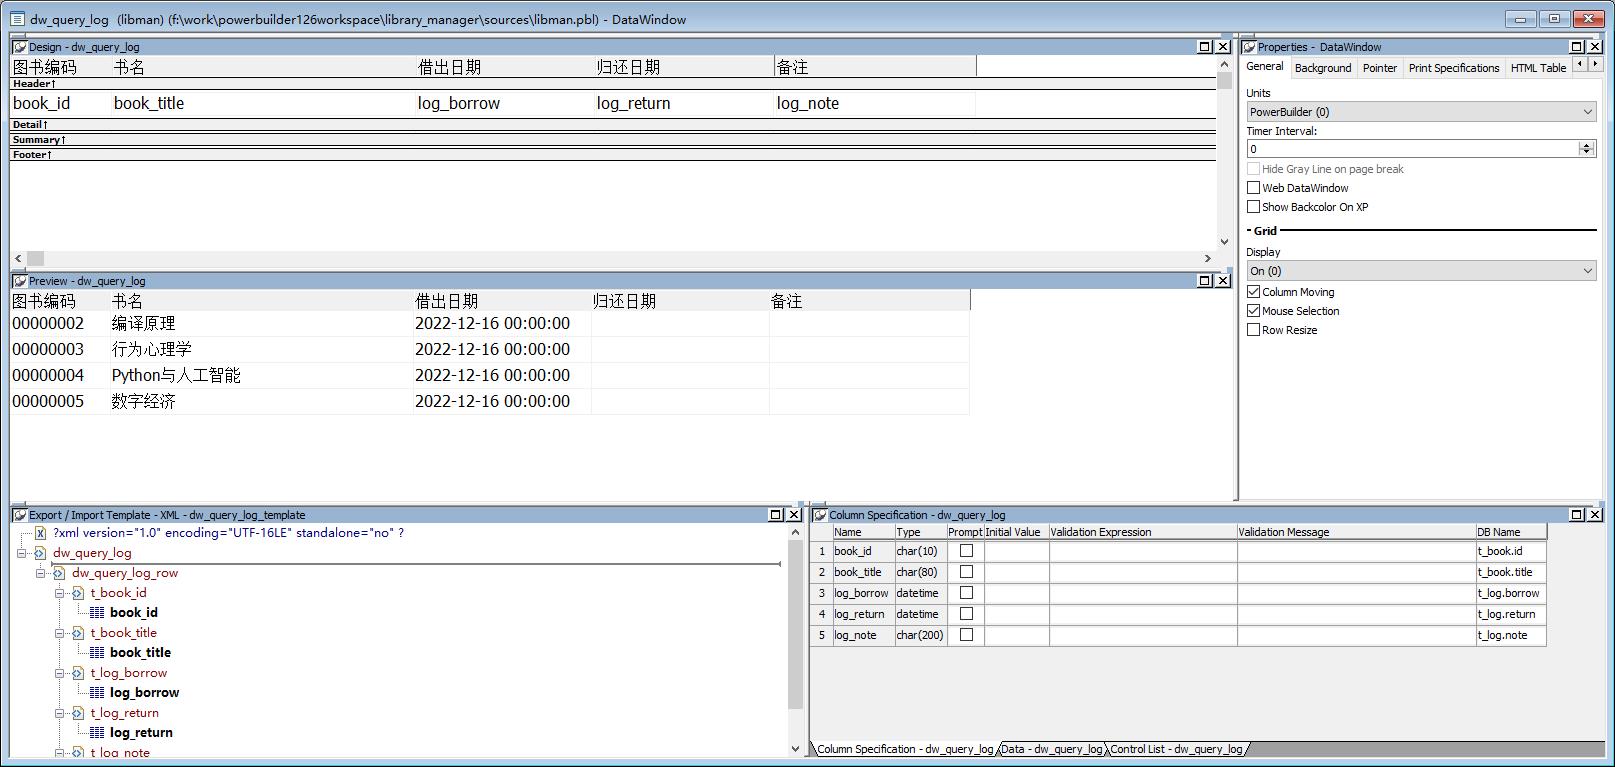
Task: Open the HTML Table tab
Action: point(1538,68)
